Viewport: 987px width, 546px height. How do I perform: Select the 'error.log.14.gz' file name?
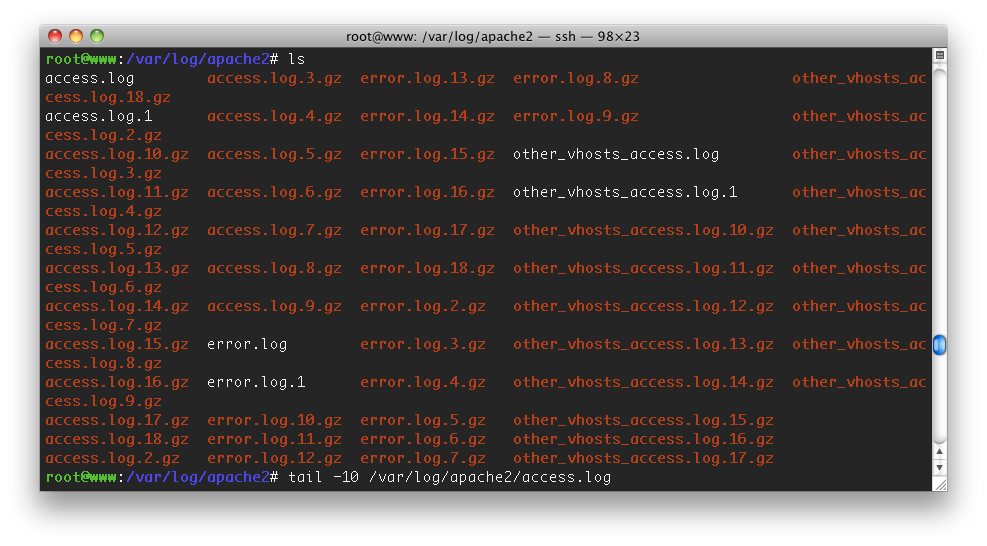pyautogui.click(x=427, y=117)
